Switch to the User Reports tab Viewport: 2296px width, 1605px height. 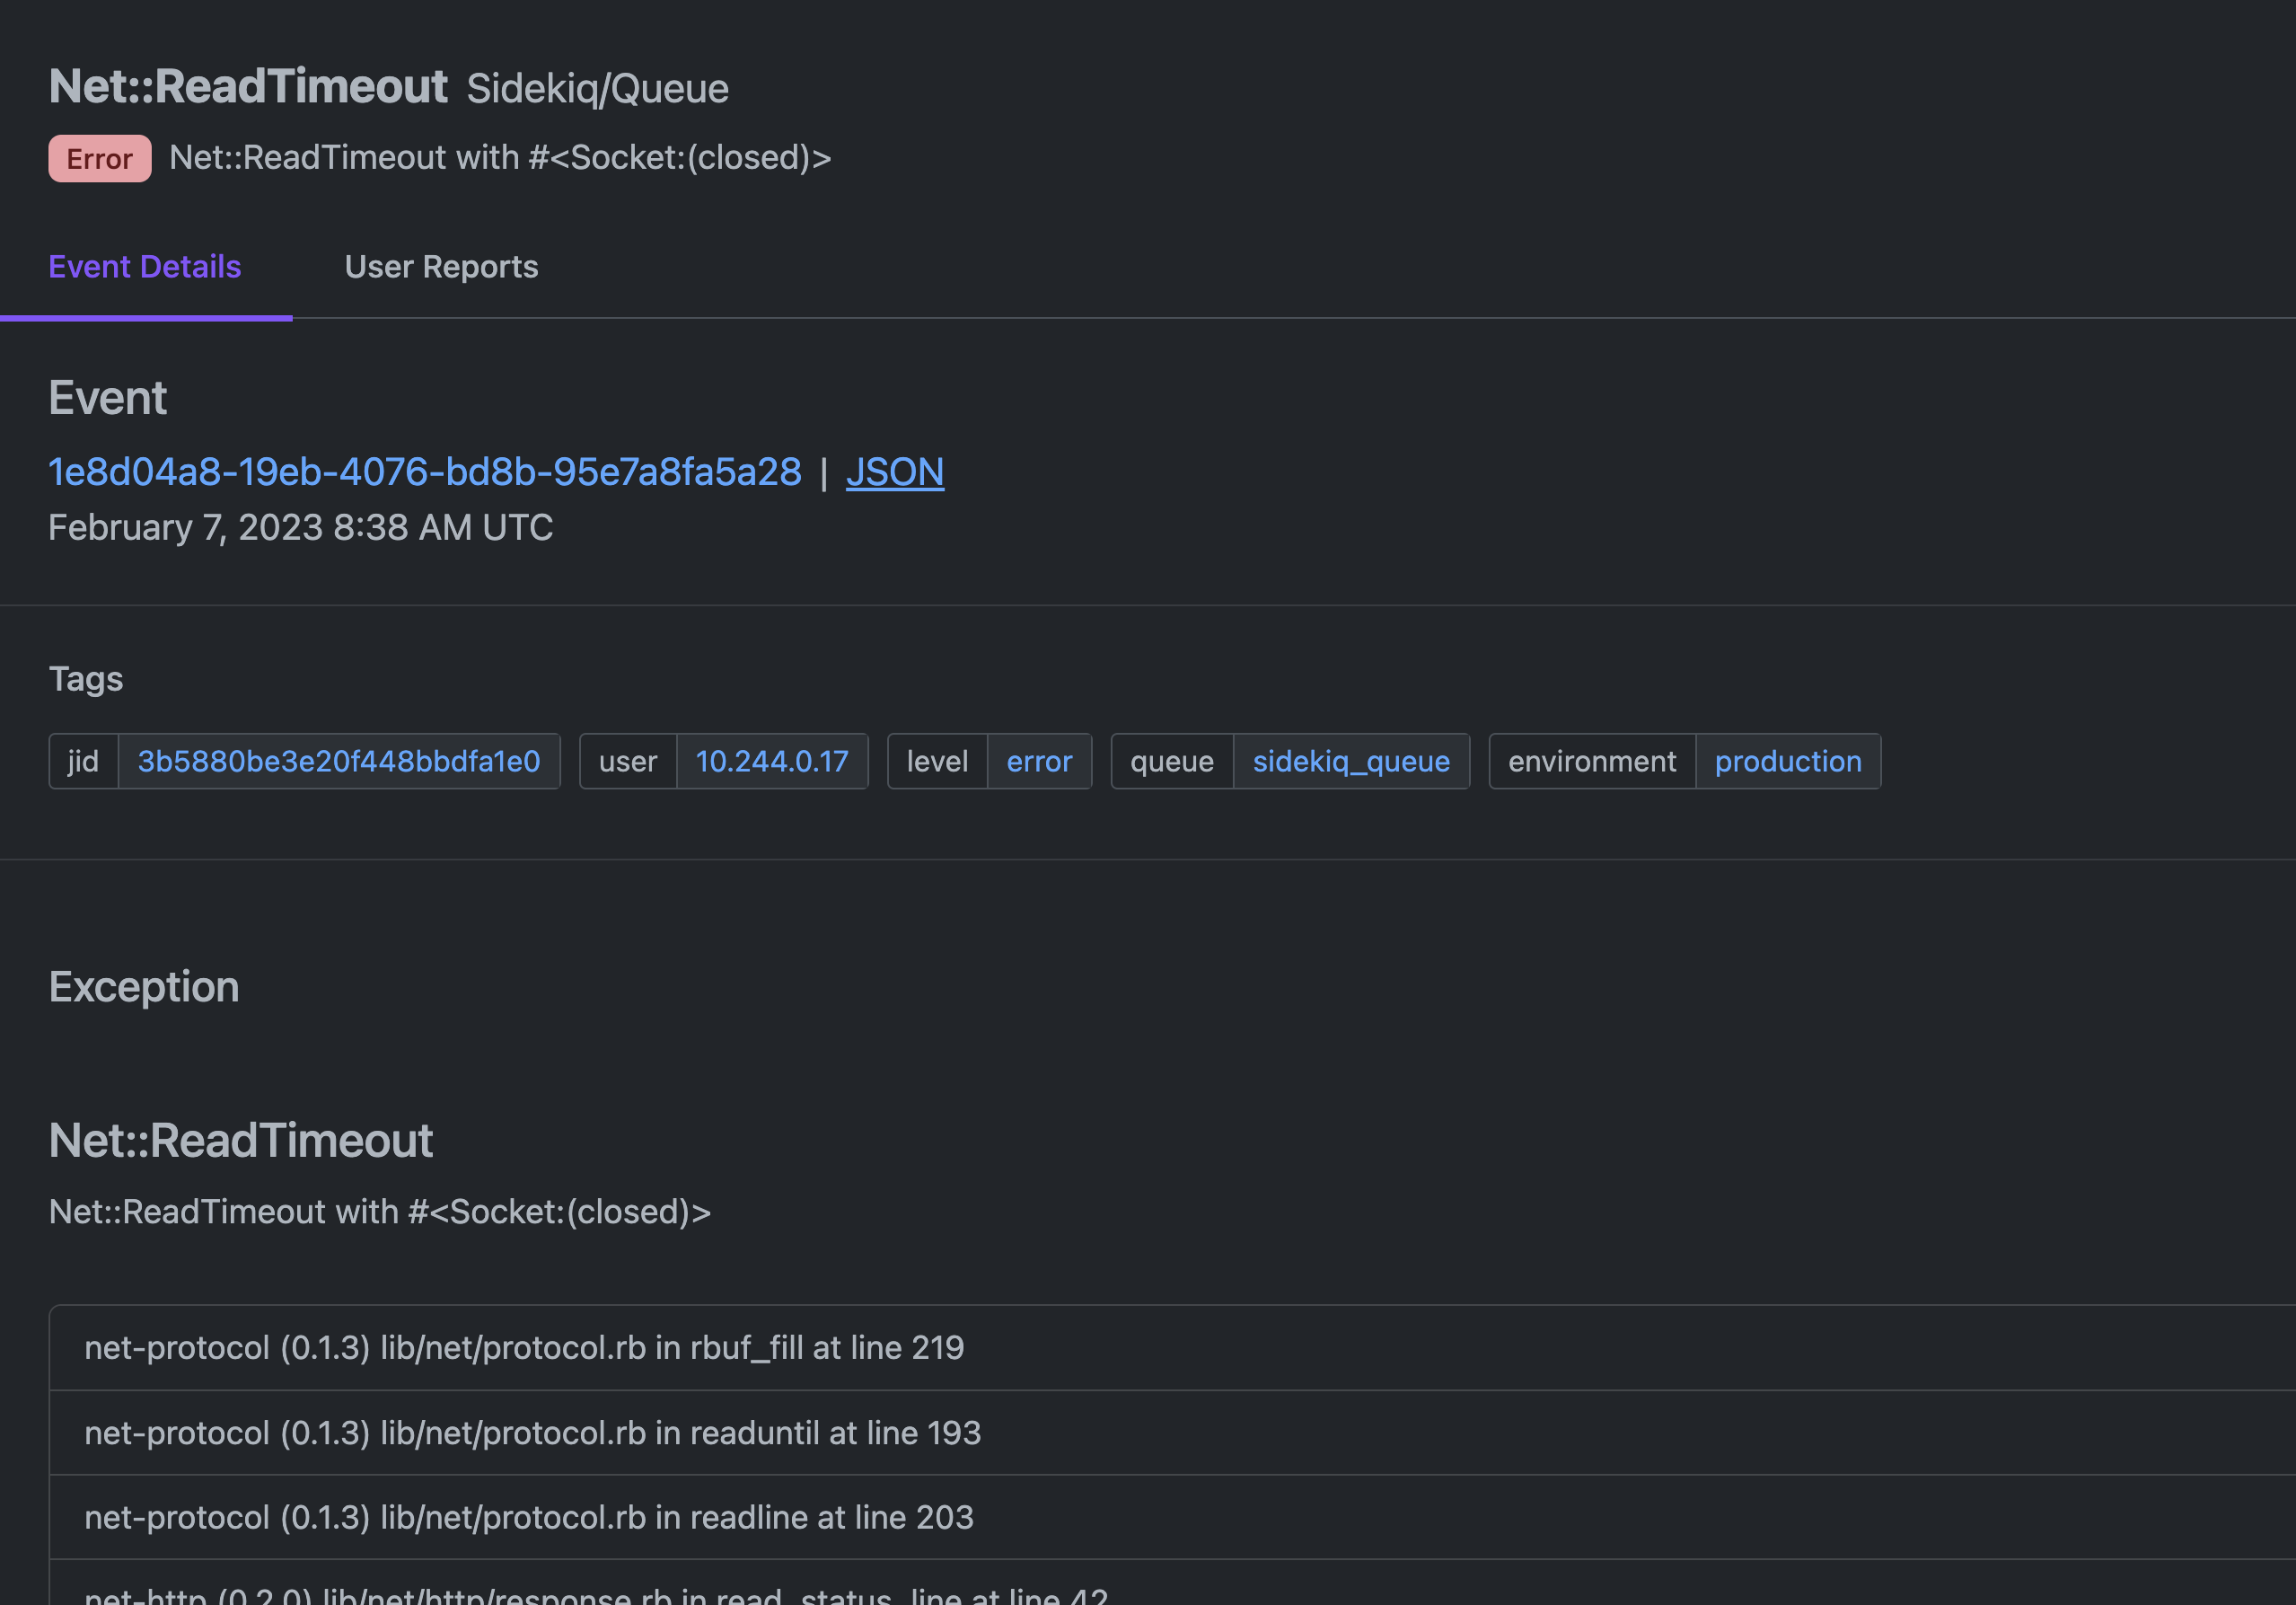tap(442, 265)
